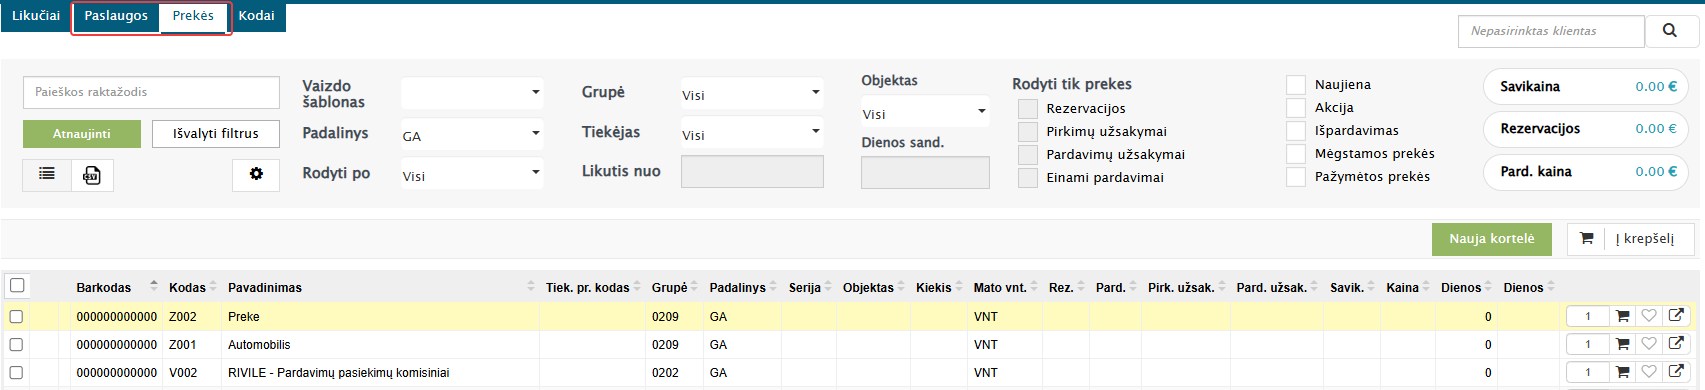Switch to list view icon
This screenshot has height=390, width=1705.
click(x=47, y=174)
